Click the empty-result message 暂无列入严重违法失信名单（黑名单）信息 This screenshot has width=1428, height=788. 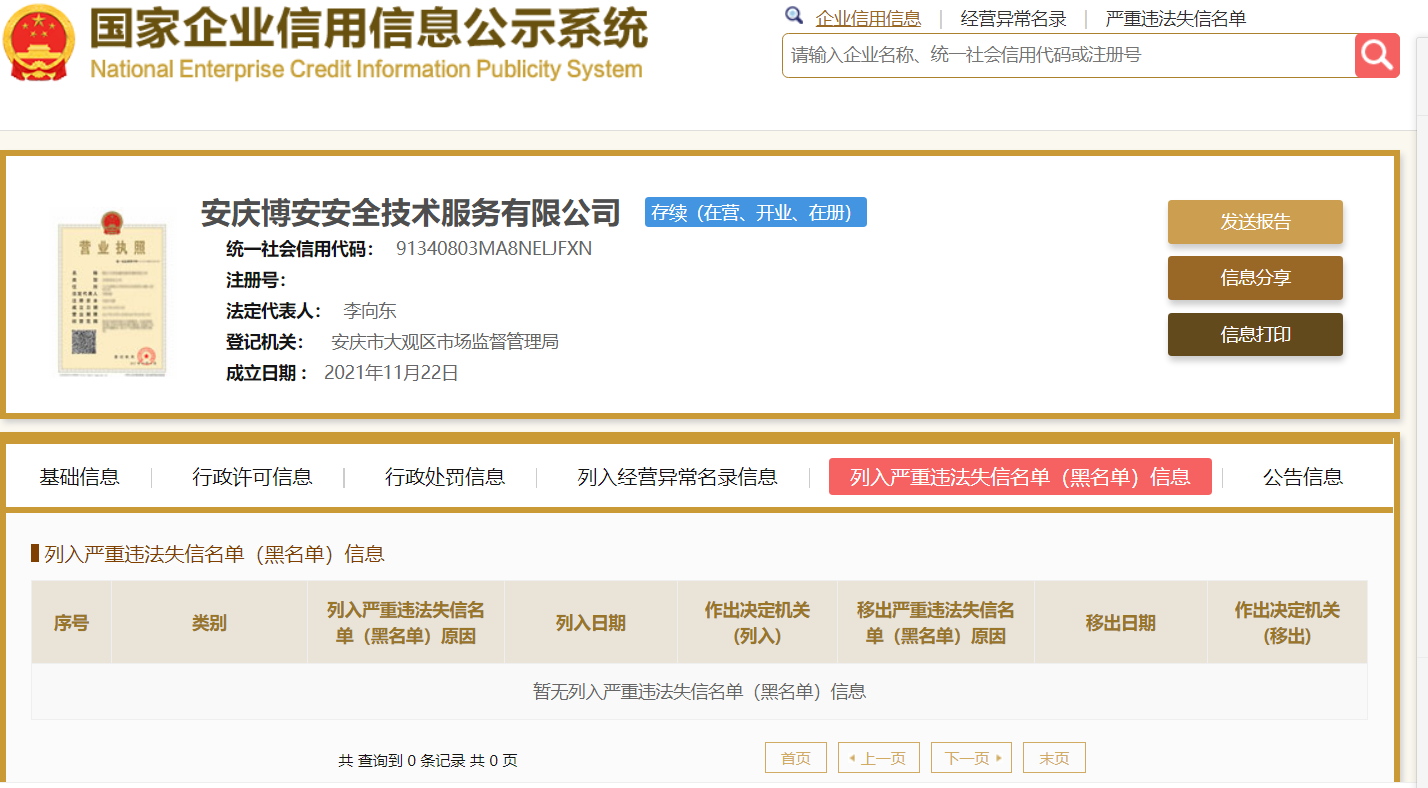click(x=699, y=691)
